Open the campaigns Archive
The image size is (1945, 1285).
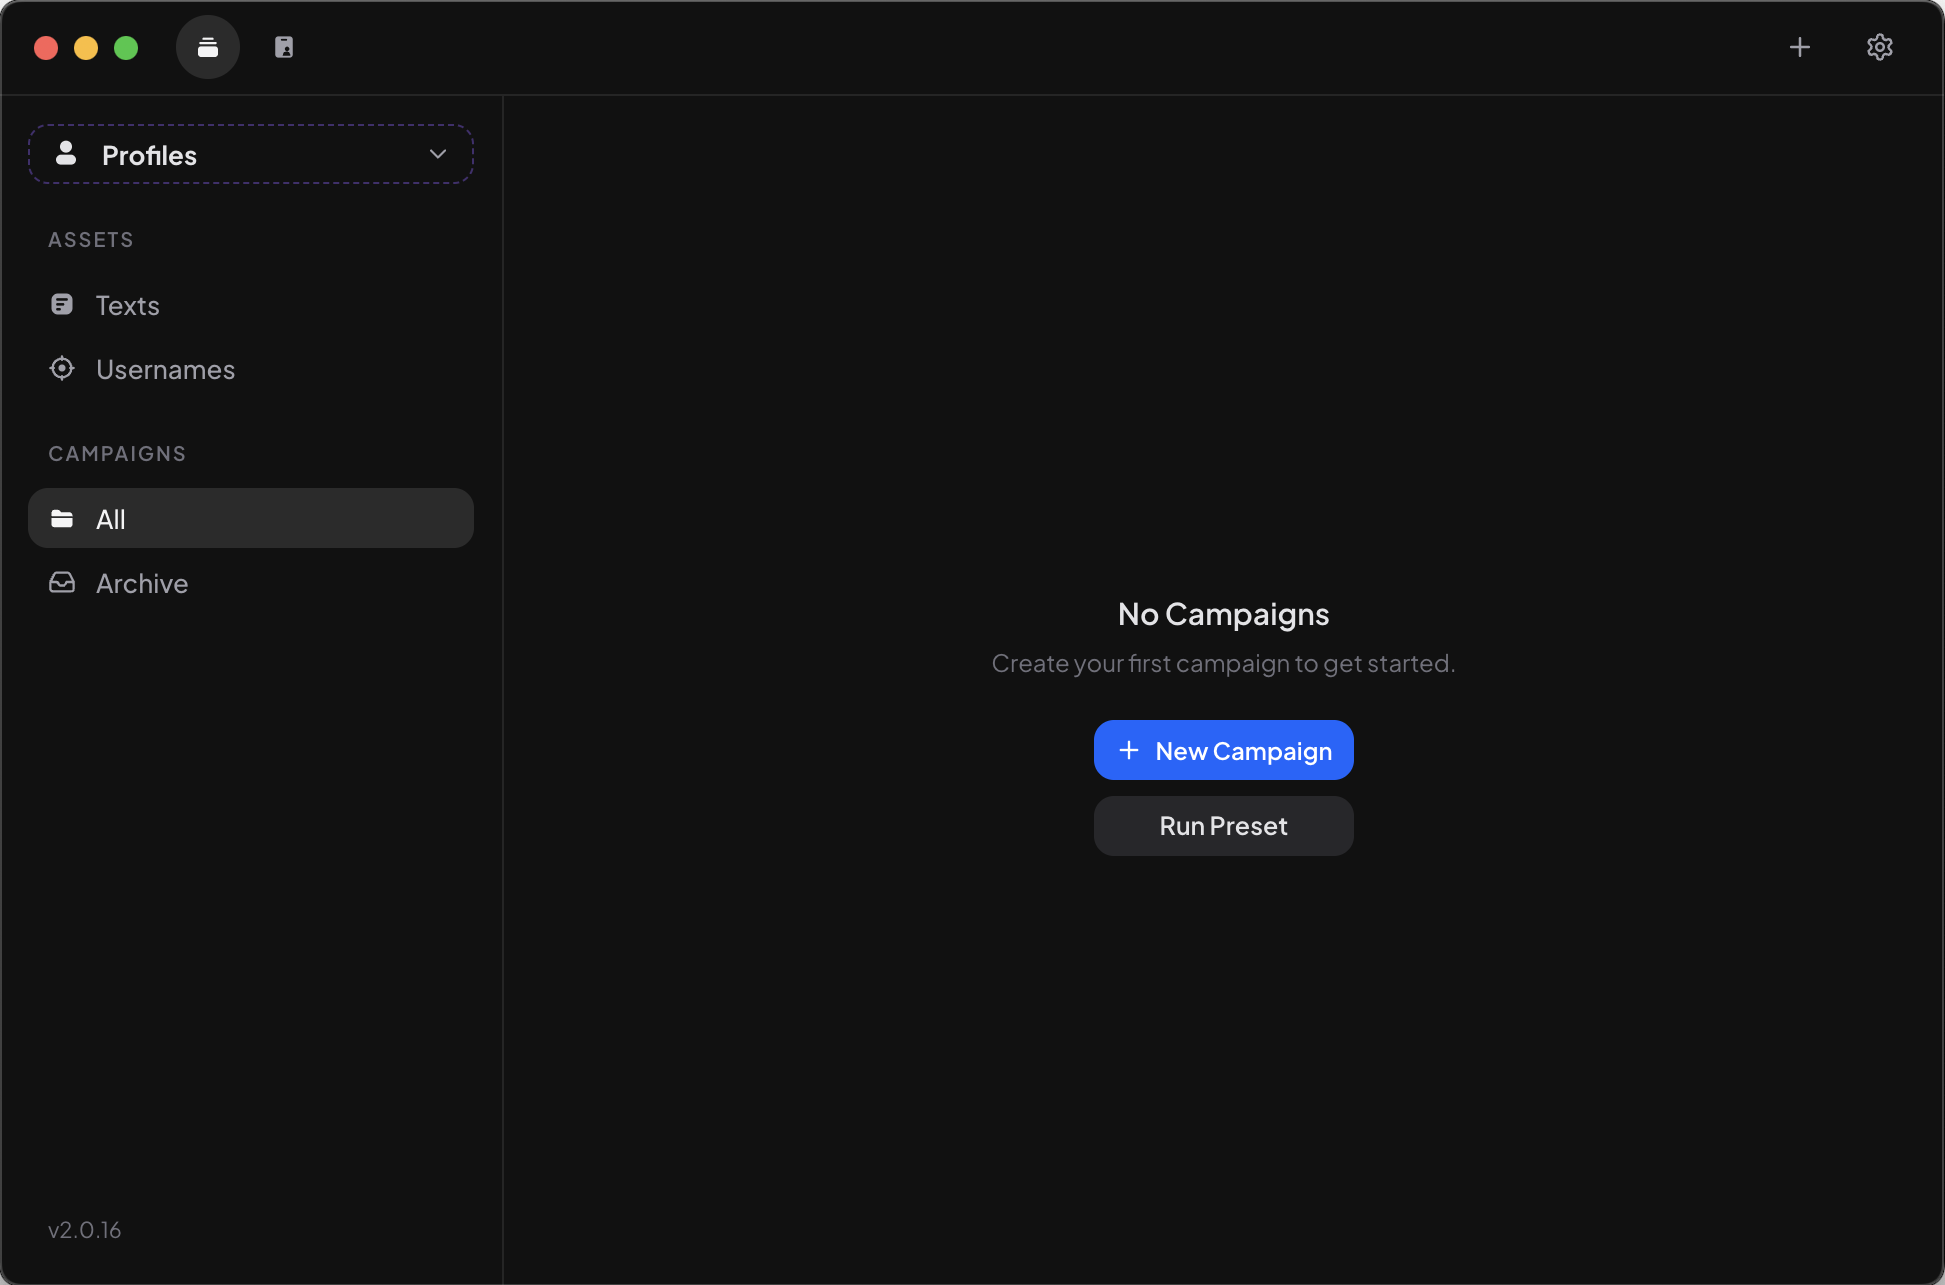251,583
